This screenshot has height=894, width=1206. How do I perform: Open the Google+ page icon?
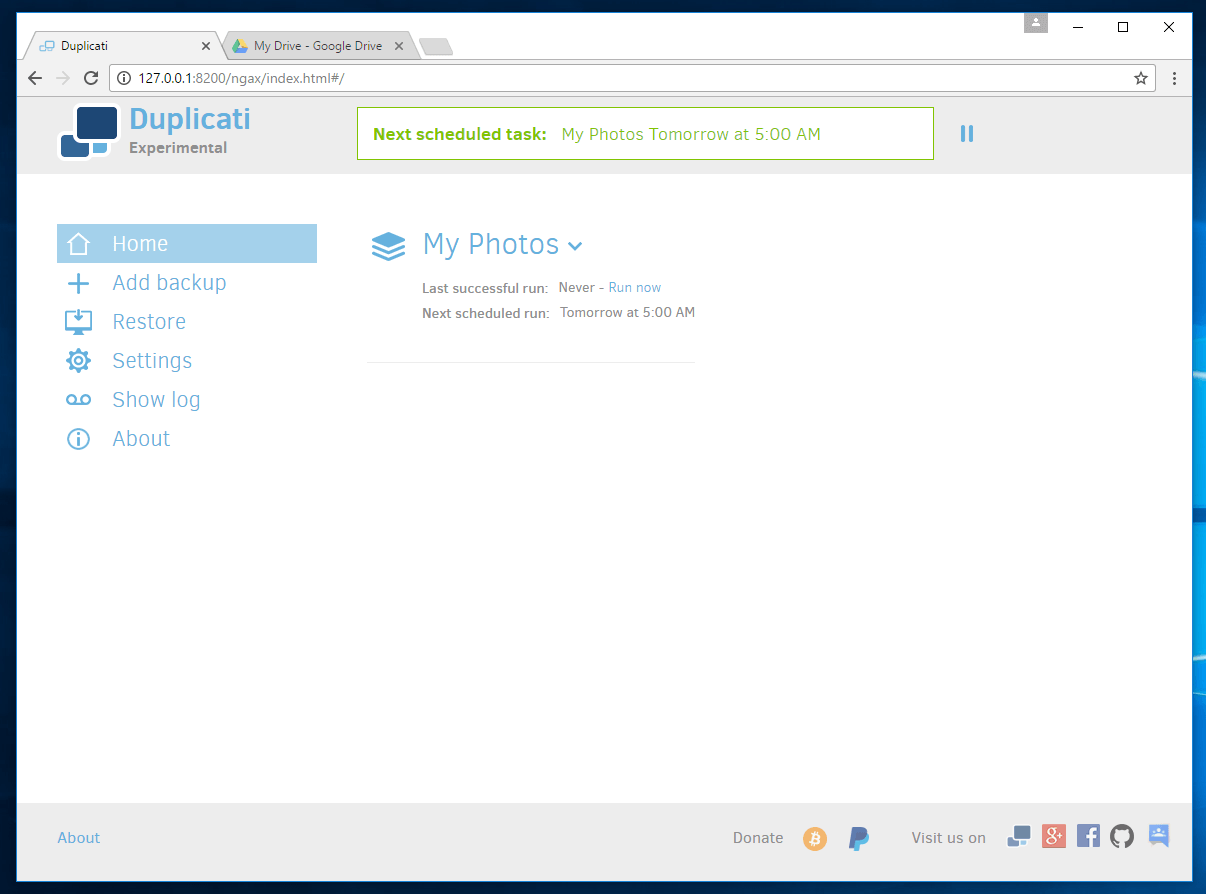pyautogui.click(x=1053, y=836)
